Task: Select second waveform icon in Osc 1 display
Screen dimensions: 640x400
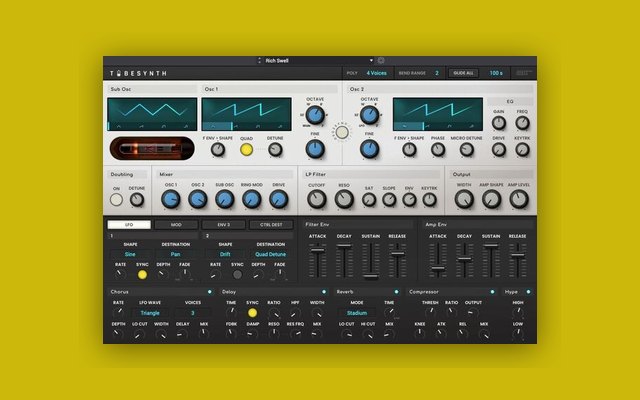Action: [x=236, y=127]
